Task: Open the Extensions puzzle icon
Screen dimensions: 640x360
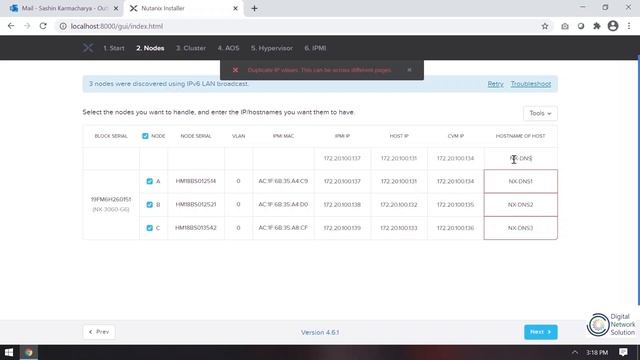Action: [597, 26]
